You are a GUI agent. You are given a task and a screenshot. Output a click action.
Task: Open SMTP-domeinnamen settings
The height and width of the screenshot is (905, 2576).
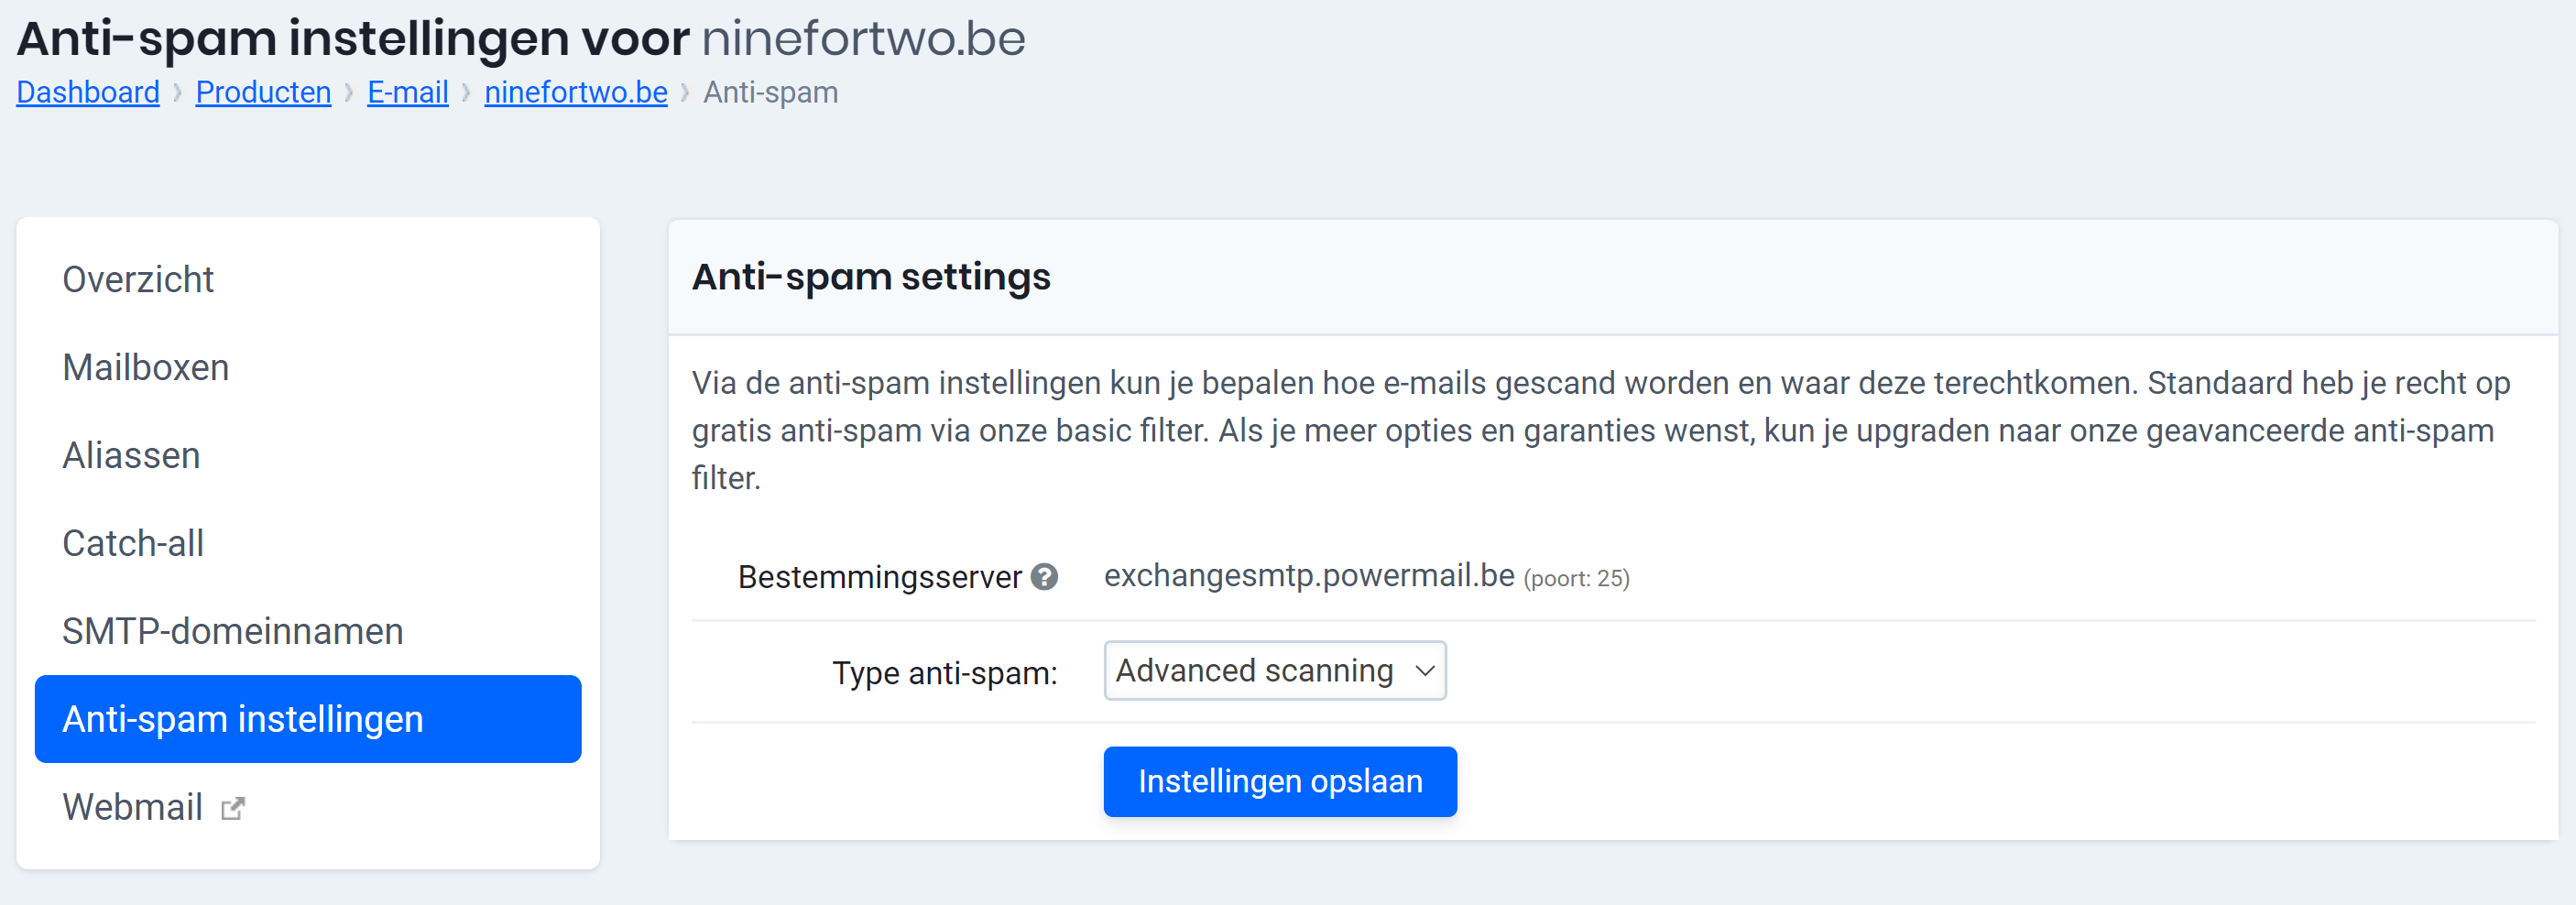(233, 631)
